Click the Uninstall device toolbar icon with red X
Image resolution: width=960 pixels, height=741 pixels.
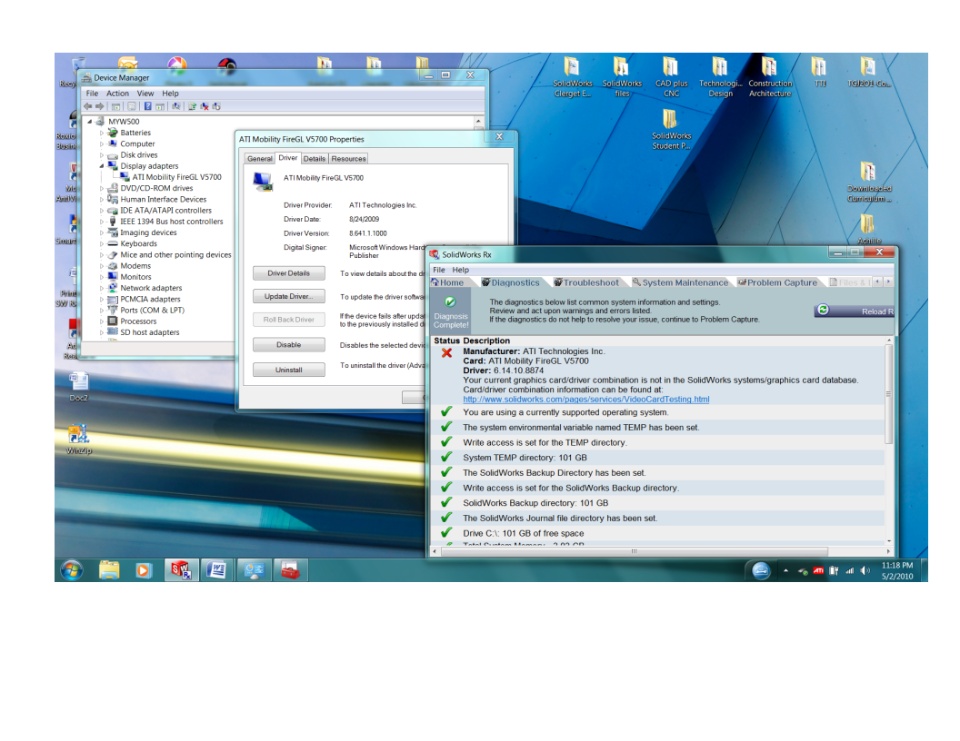click(x=204, y=106)
